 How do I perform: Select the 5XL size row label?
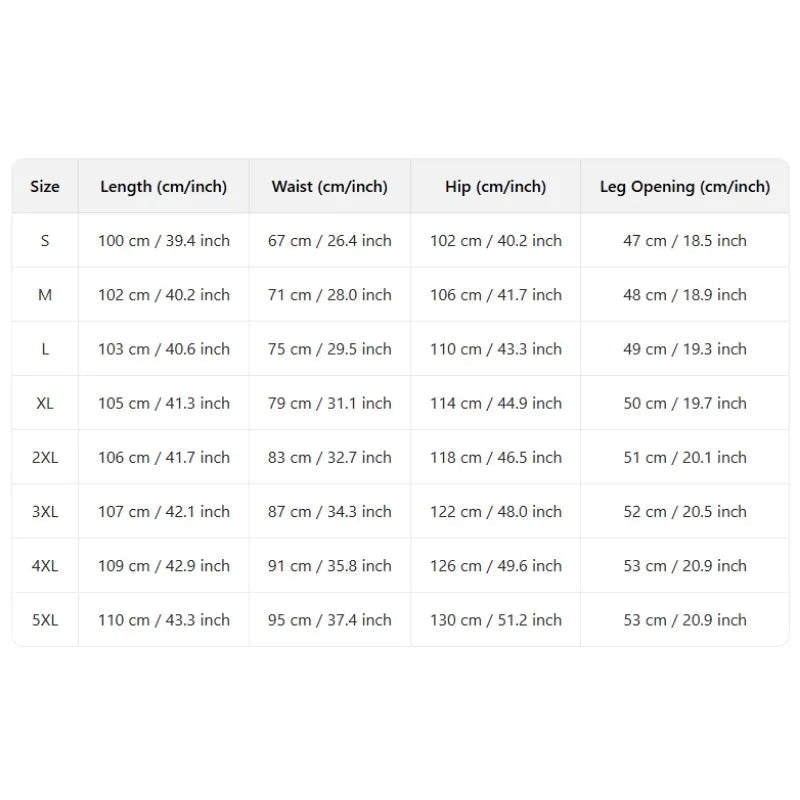point(45,620)
